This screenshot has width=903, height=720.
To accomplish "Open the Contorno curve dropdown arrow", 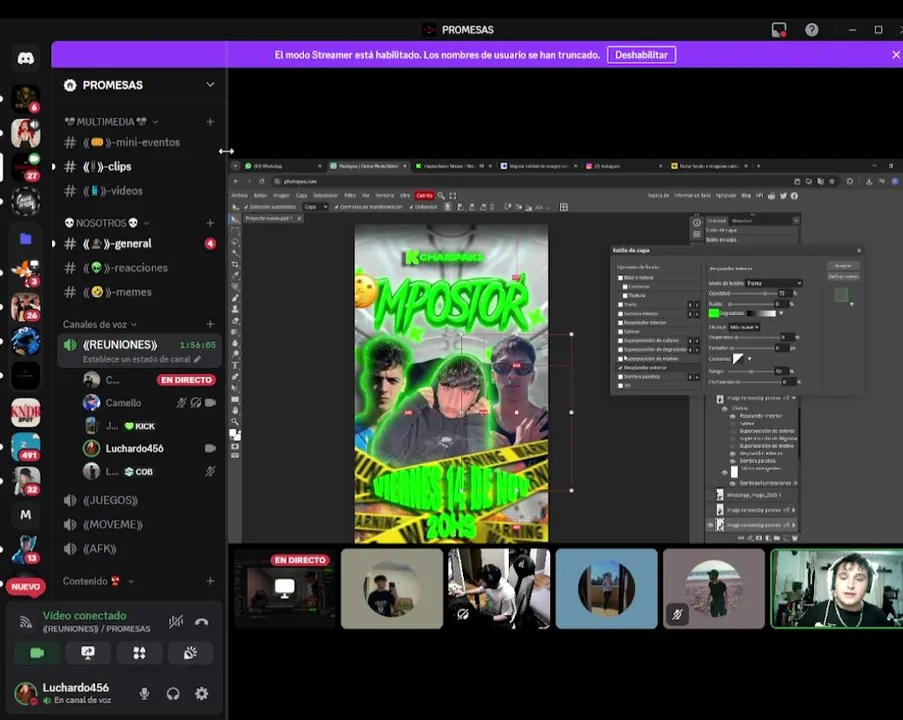I will pos(749,359).
